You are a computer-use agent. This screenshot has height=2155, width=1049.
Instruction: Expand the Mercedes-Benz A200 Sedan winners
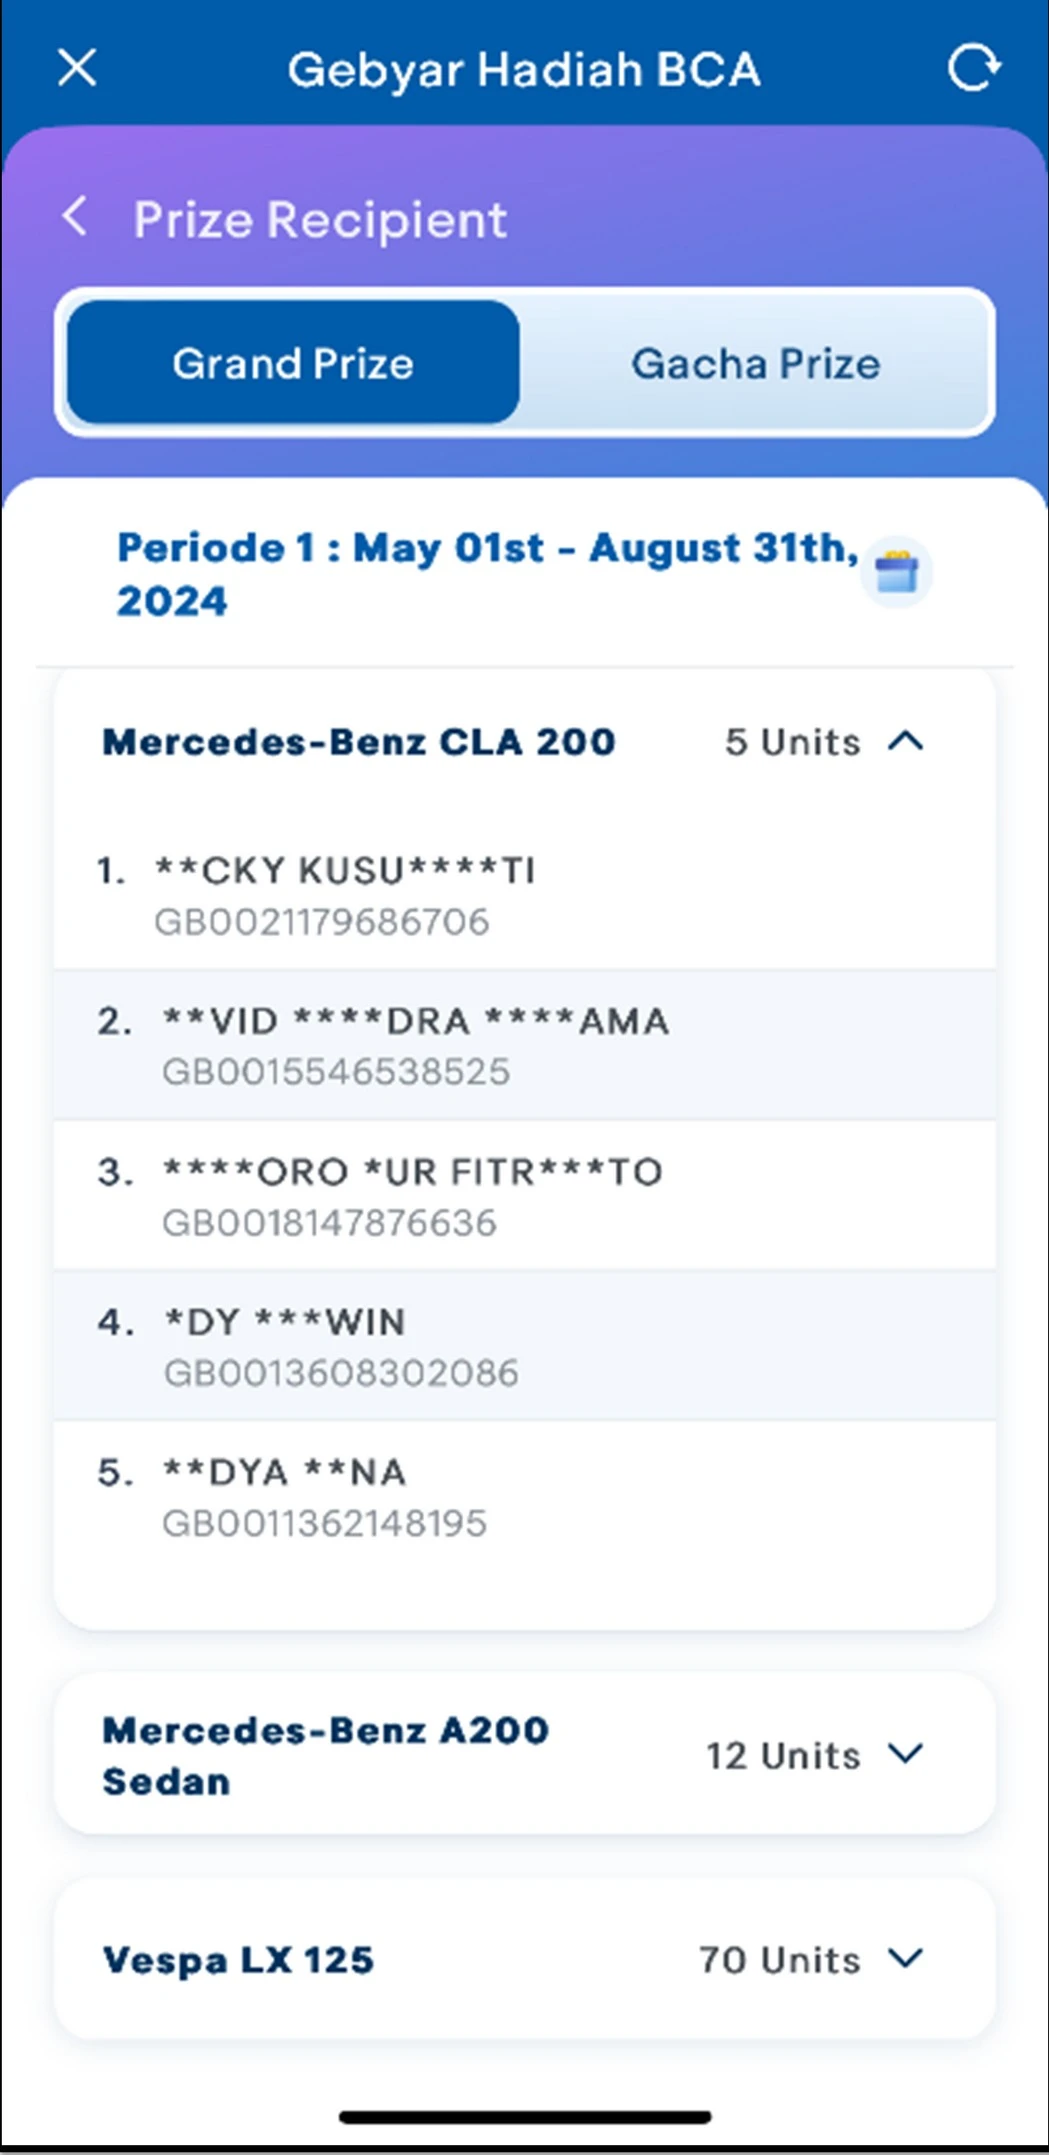click(906, 1754)
